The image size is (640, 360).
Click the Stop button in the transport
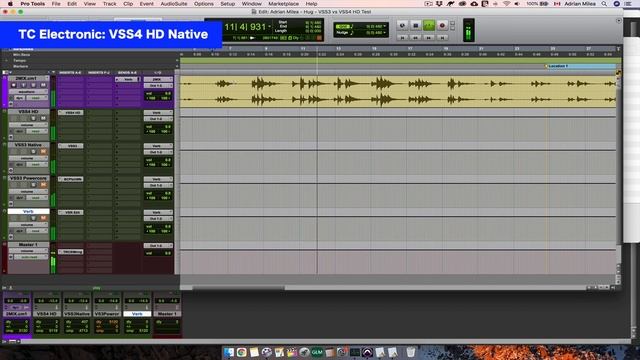(416, 25)
